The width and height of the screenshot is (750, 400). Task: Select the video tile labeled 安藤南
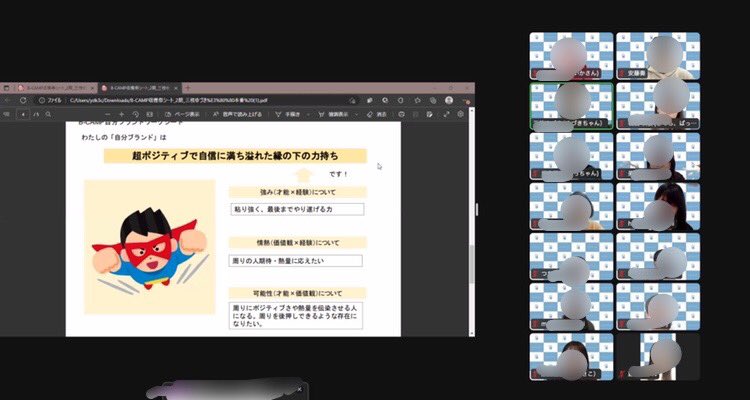coord(658,56)
